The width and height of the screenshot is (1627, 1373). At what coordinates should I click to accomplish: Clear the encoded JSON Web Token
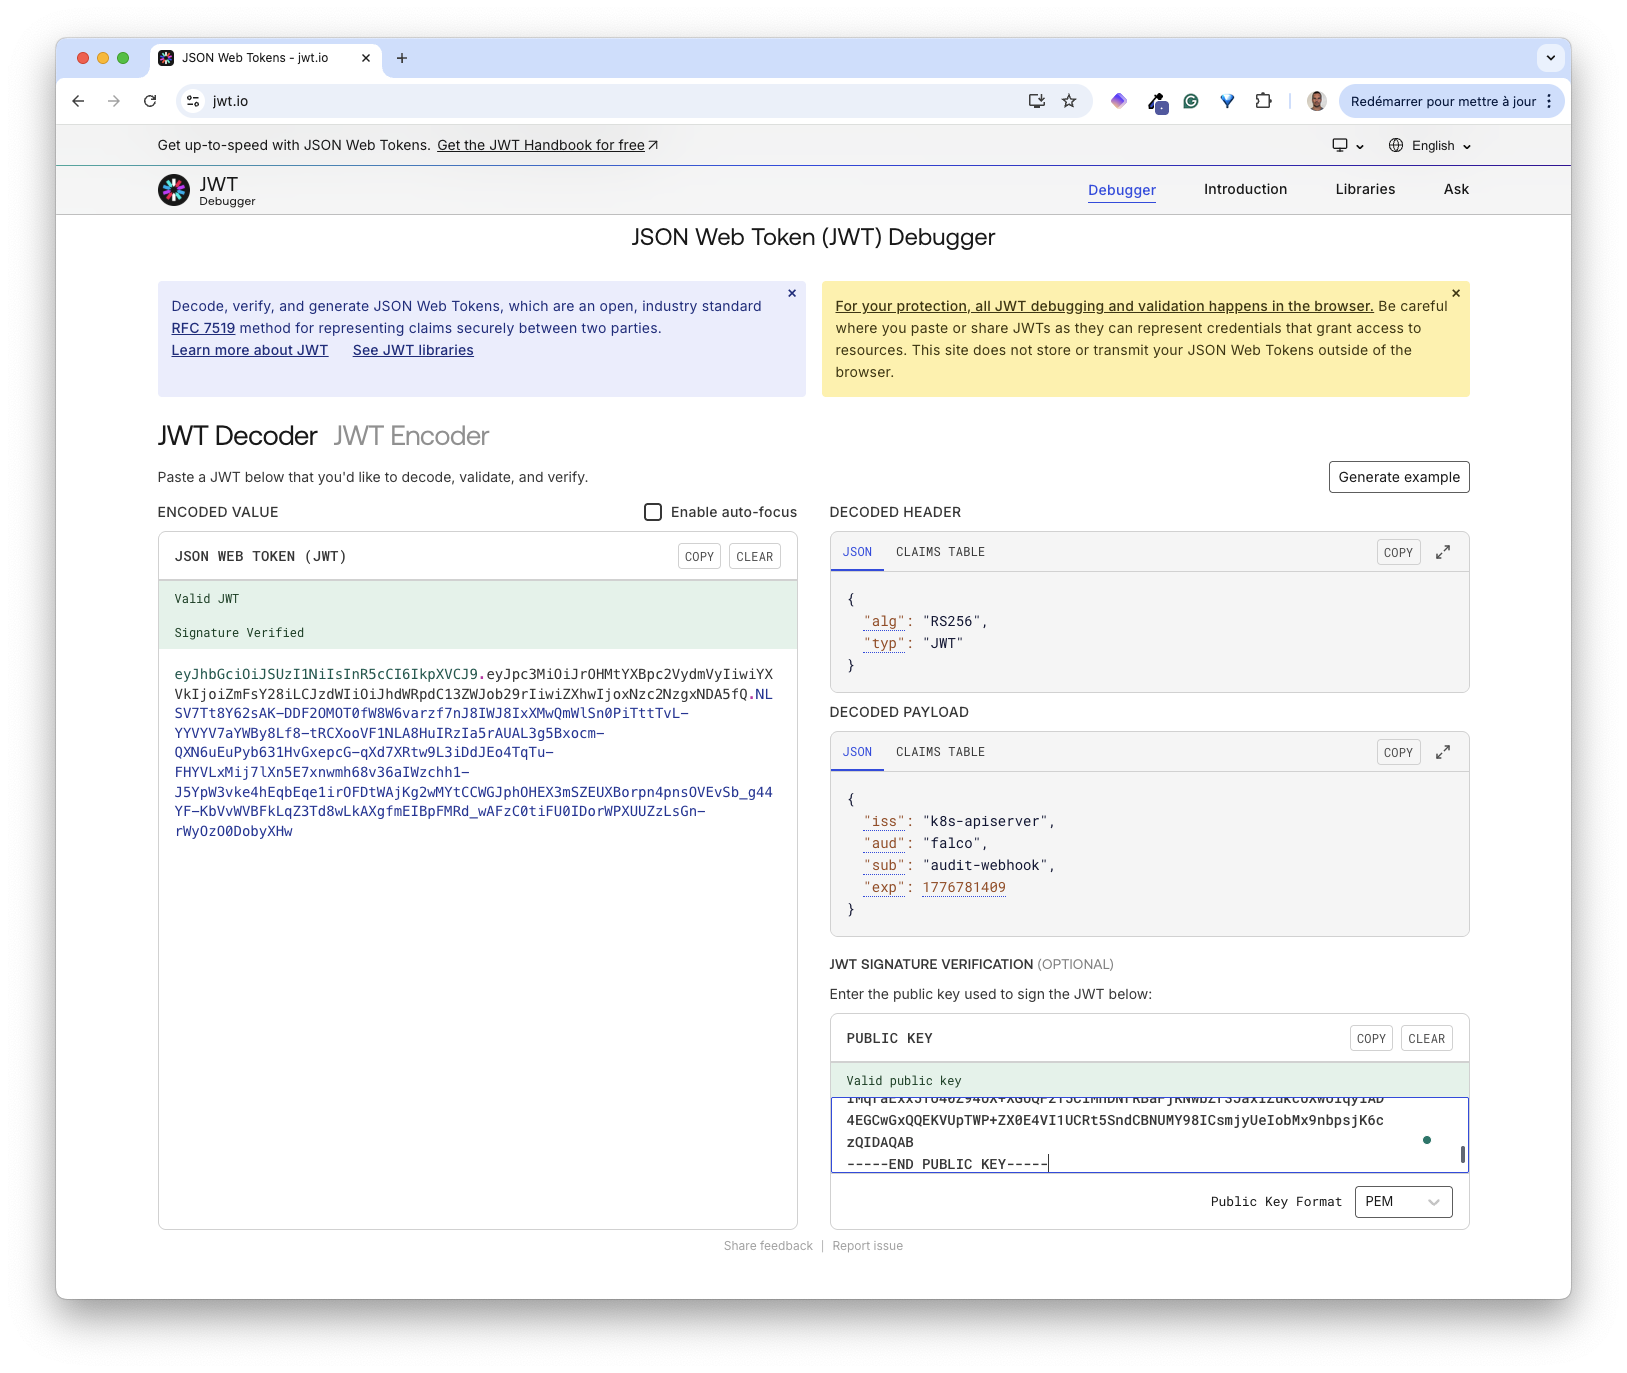754,557
